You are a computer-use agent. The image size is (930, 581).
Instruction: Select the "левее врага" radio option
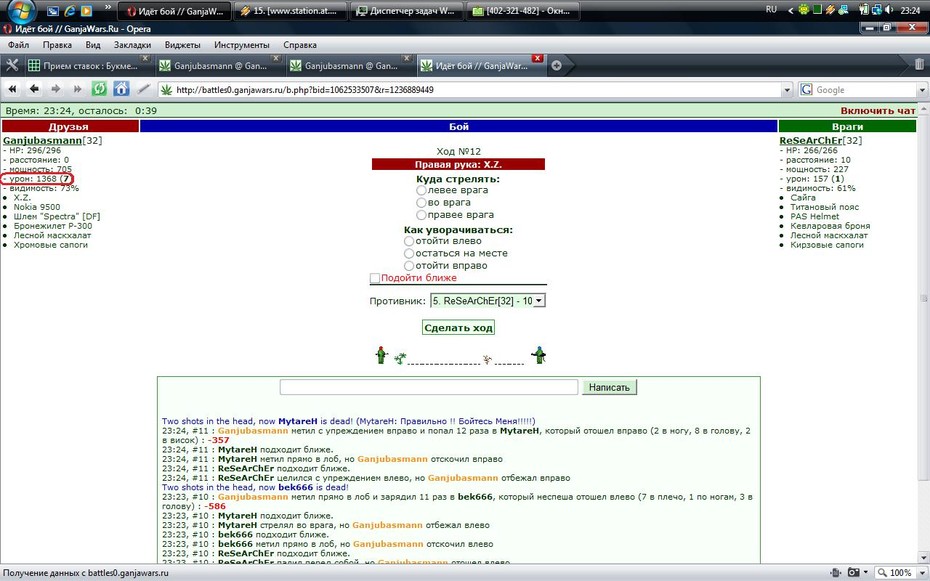tap(421, 190)
